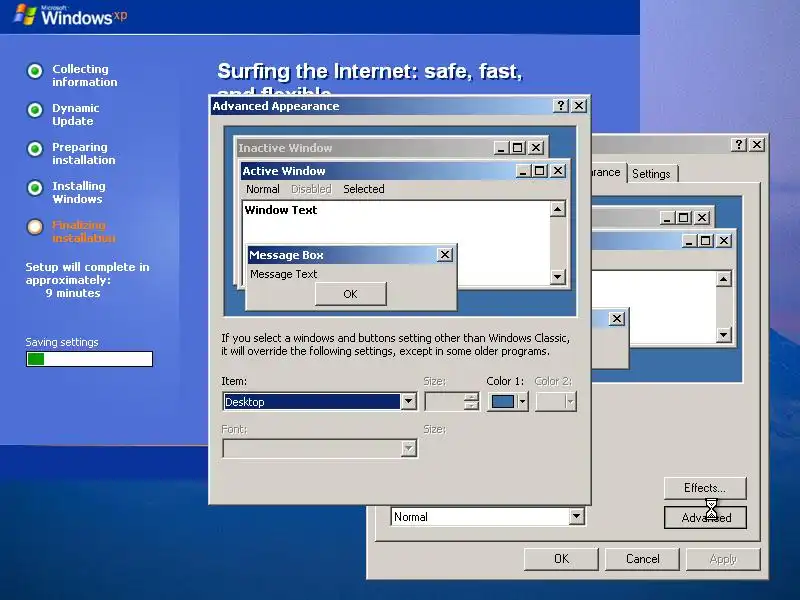Image resolution: width=800 pixels, height=600 pixels.
Task: Click the preview scrollbar down arrow
Action: click(558, 277)
